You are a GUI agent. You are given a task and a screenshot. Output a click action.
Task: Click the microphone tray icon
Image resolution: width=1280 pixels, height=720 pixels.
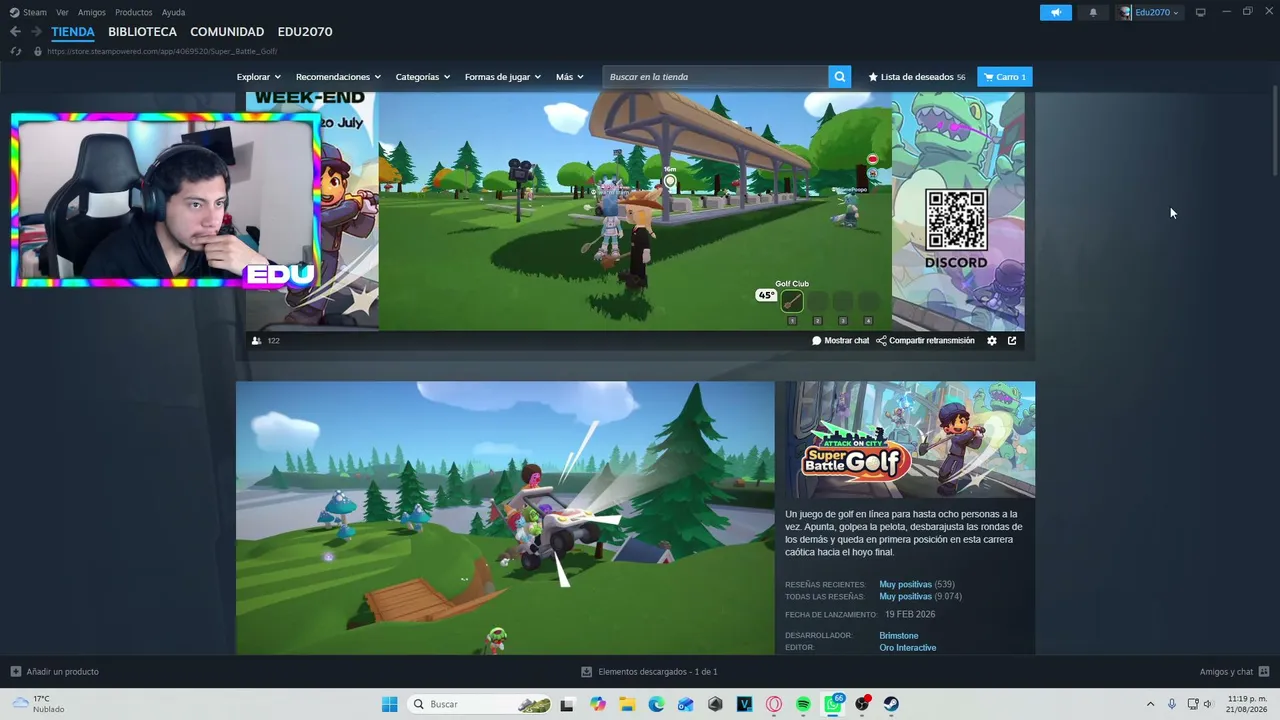[x=1172, y=704]
